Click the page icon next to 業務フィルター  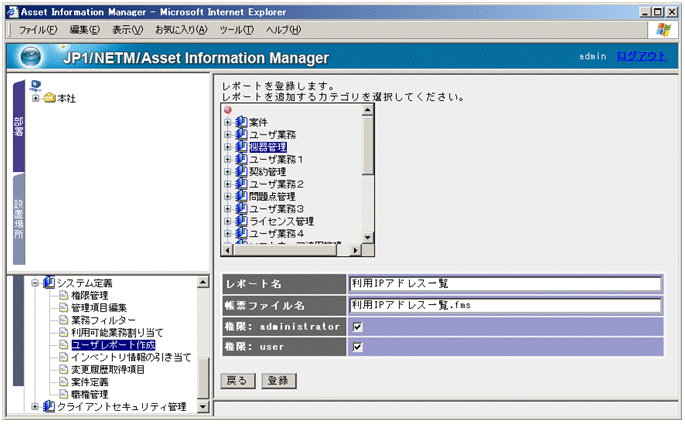click(x=63, y=320)
